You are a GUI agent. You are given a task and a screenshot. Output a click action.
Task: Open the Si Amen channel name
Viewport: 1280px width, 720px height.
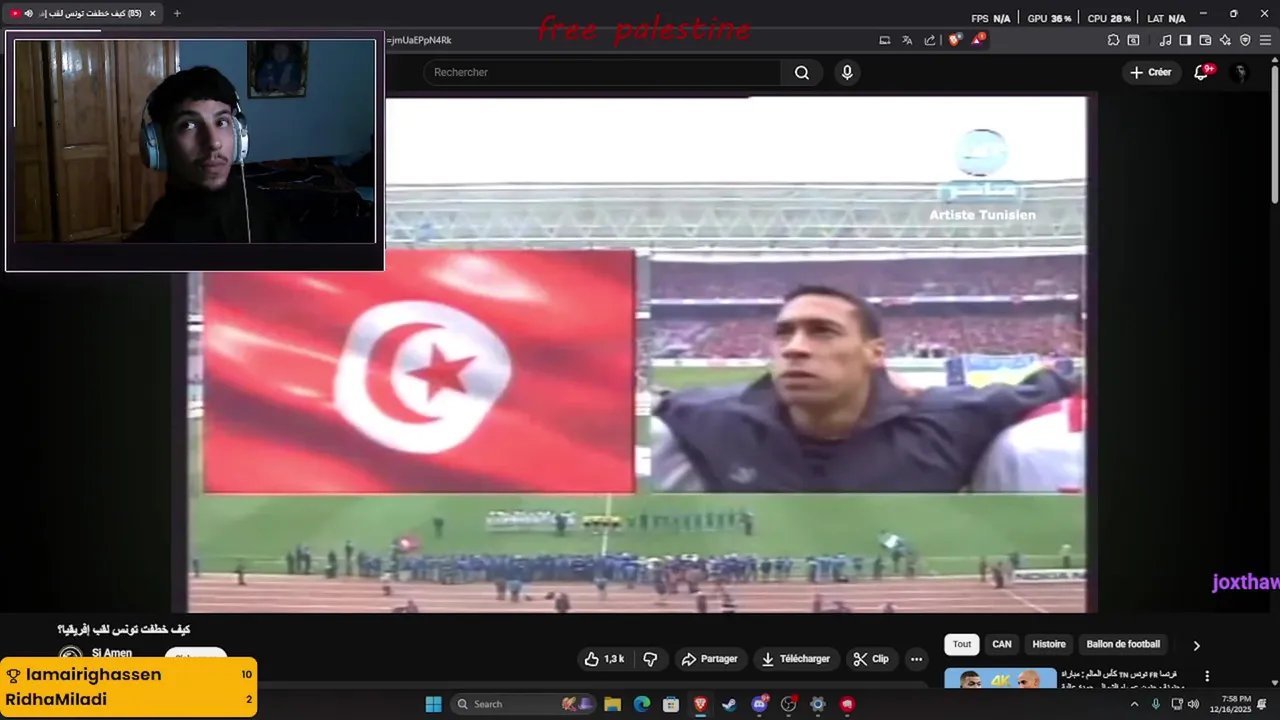(x=112, y=653)
